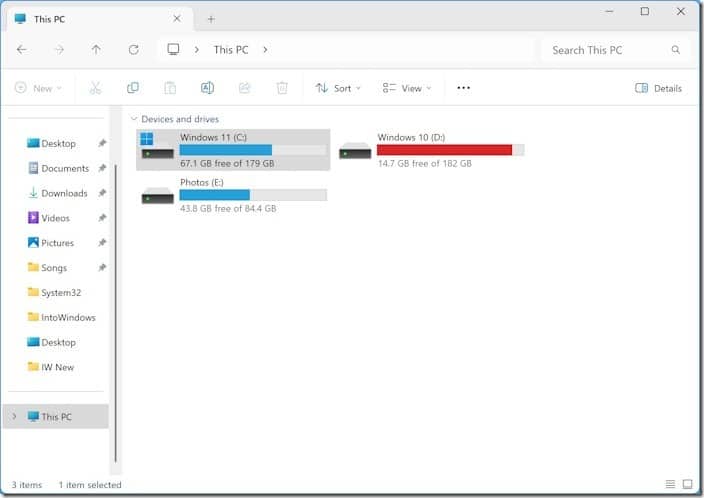Click the pin icon beside Downloads

tap(102, 193)
